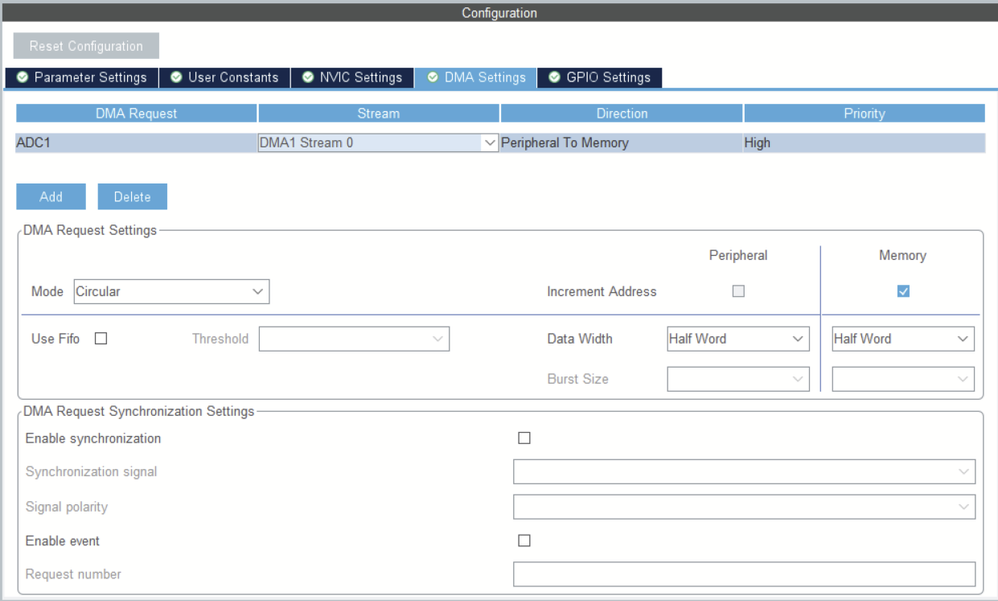Enable the Use Fifo checkbox

click(x=101, y=339)
